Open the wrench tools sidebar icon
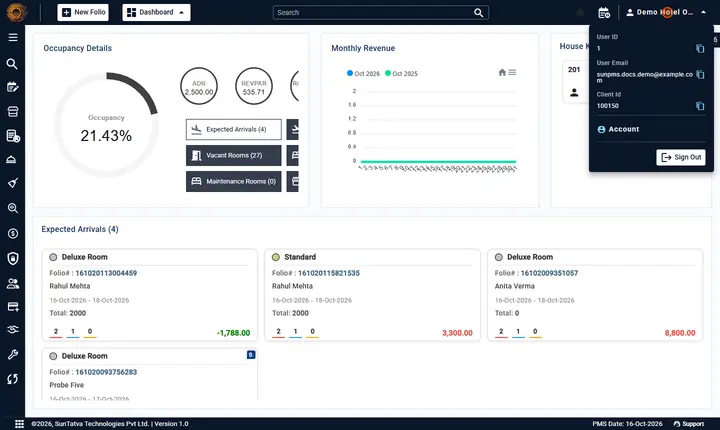This screenshot has width=720, height=430. pos(13,354)
